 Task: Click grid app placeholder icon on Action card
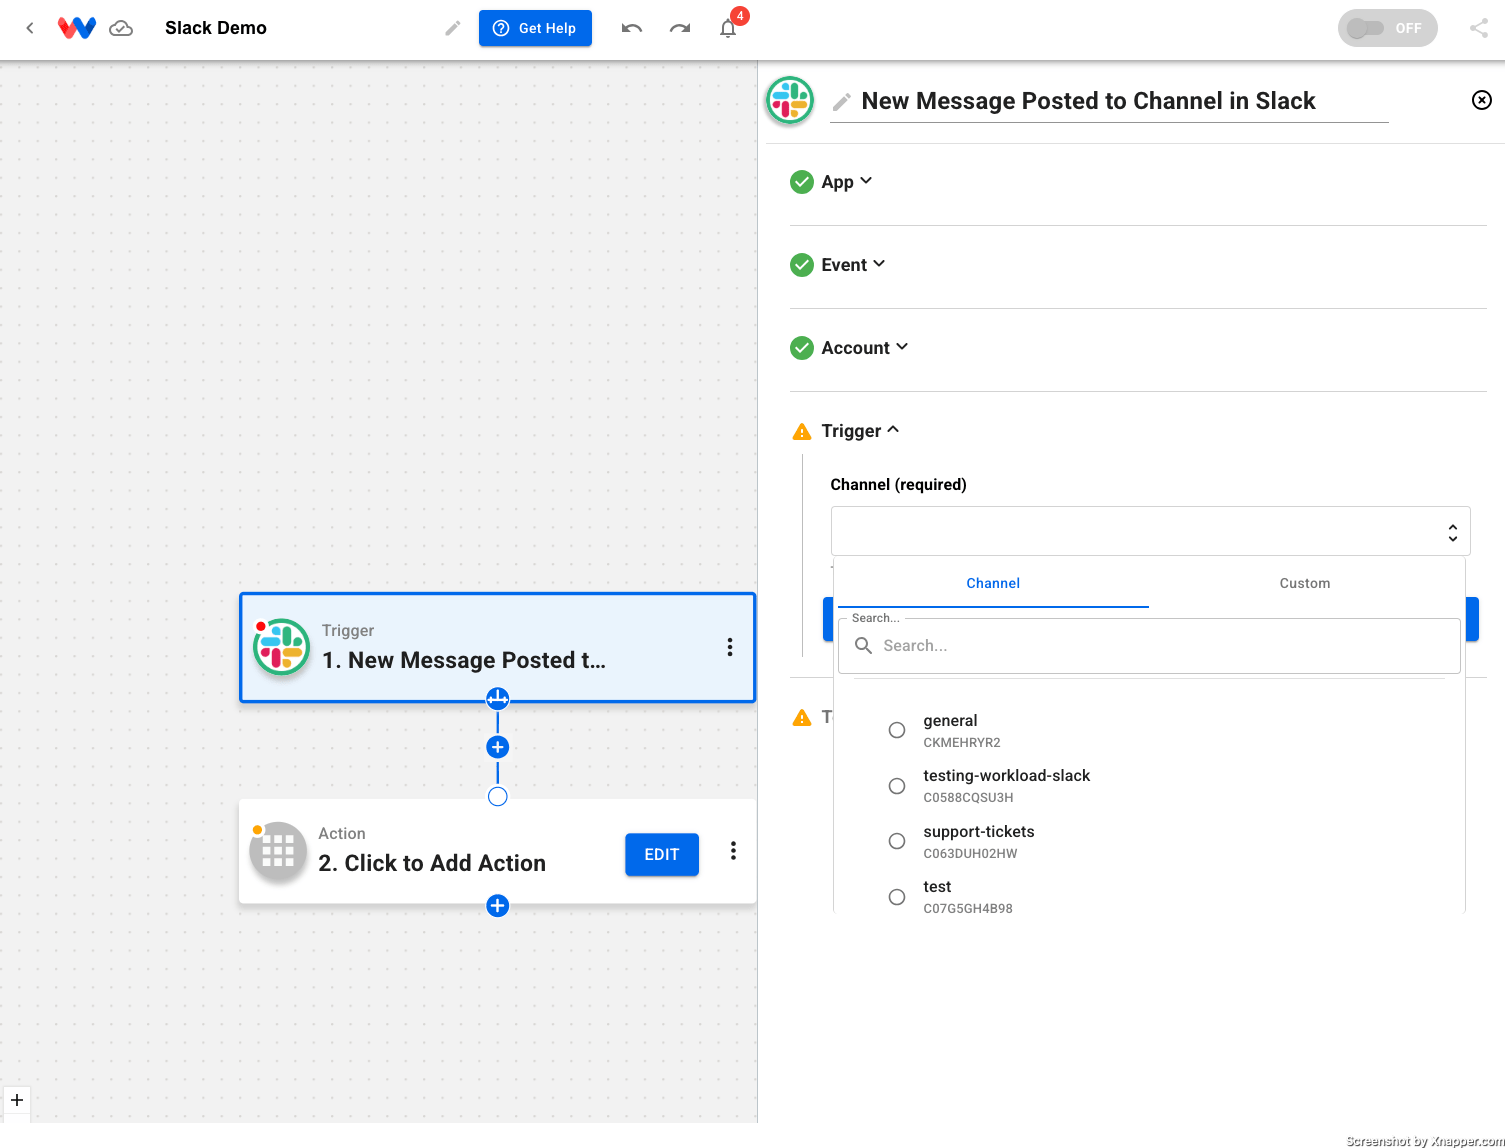point(278,851)
